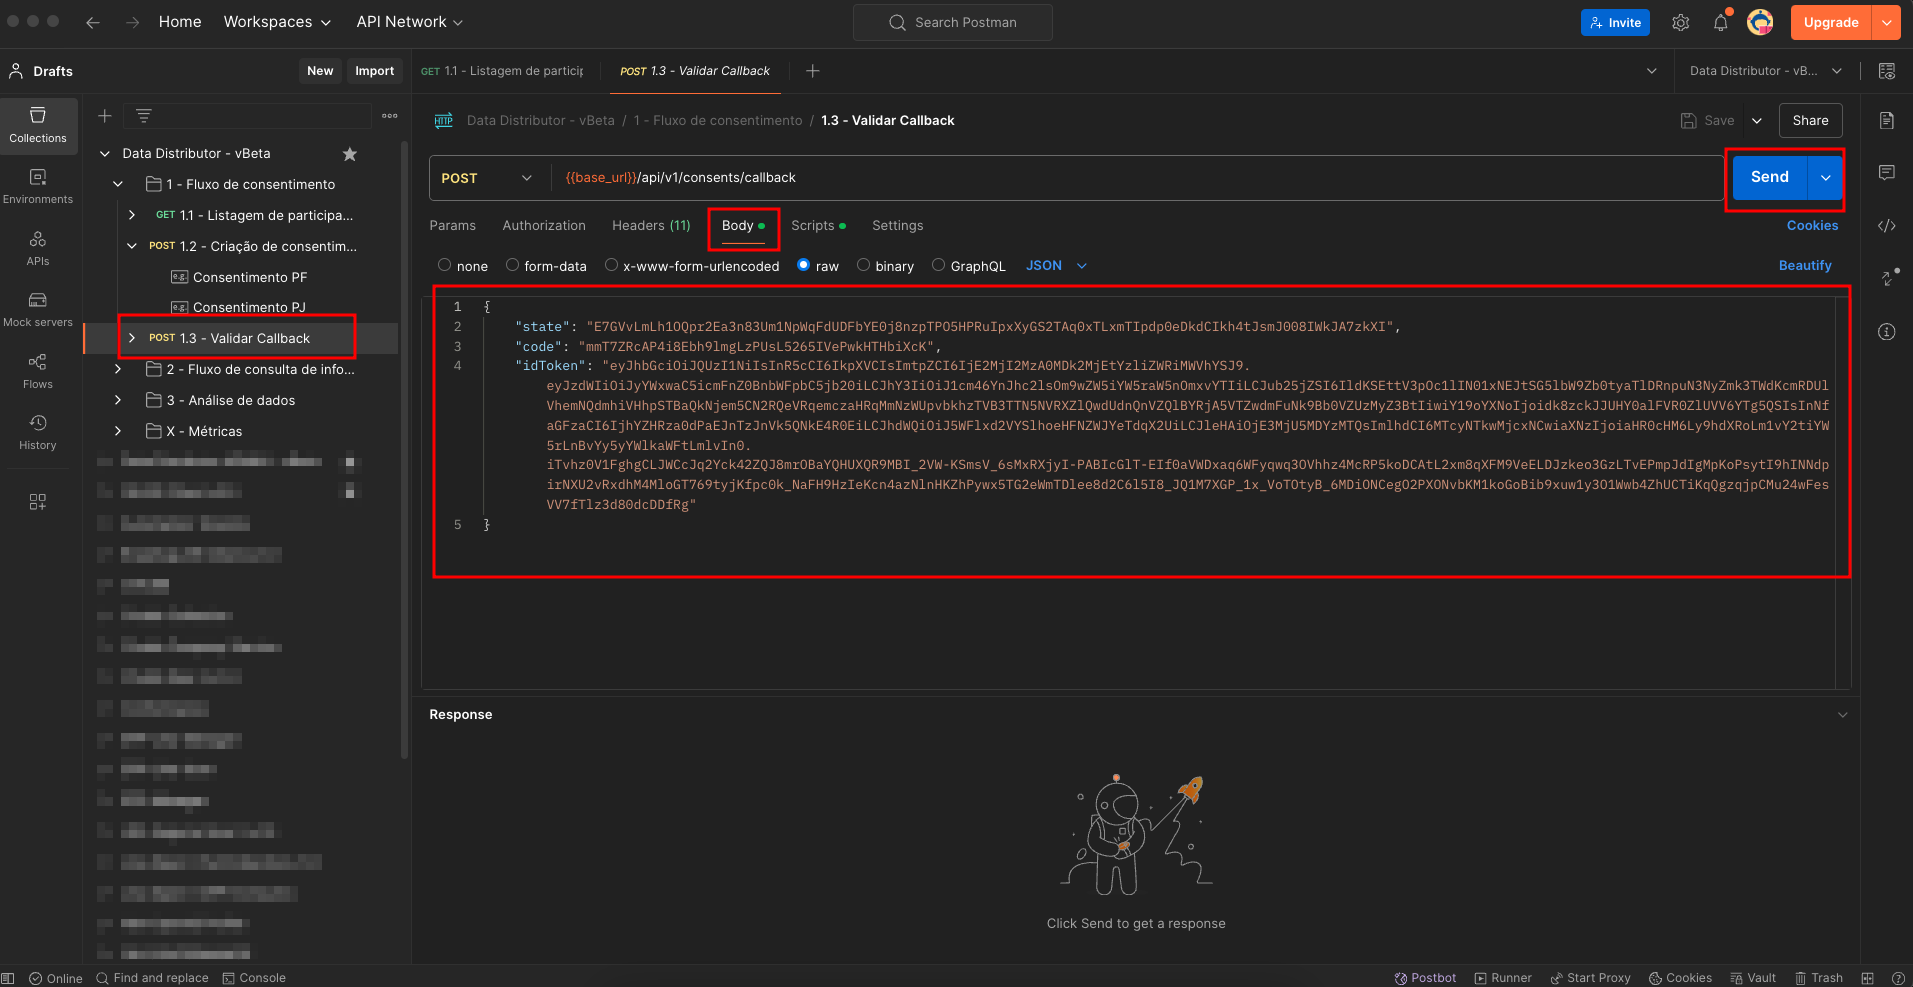Open Mock servers in the sidebar
The height and width of the screenshot is (987, 1913).
click(x=38, y=309)
